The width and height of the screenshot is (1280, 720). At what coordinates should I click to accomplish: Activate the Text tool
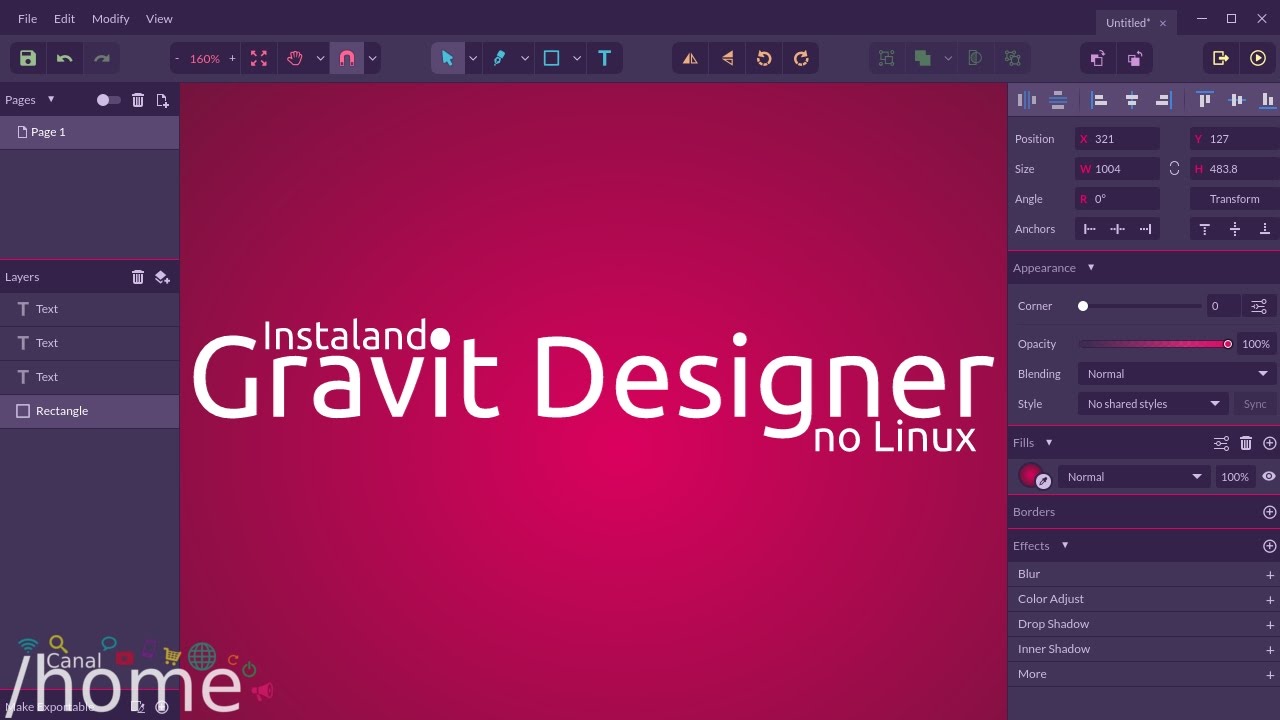[x=605, y=58]
